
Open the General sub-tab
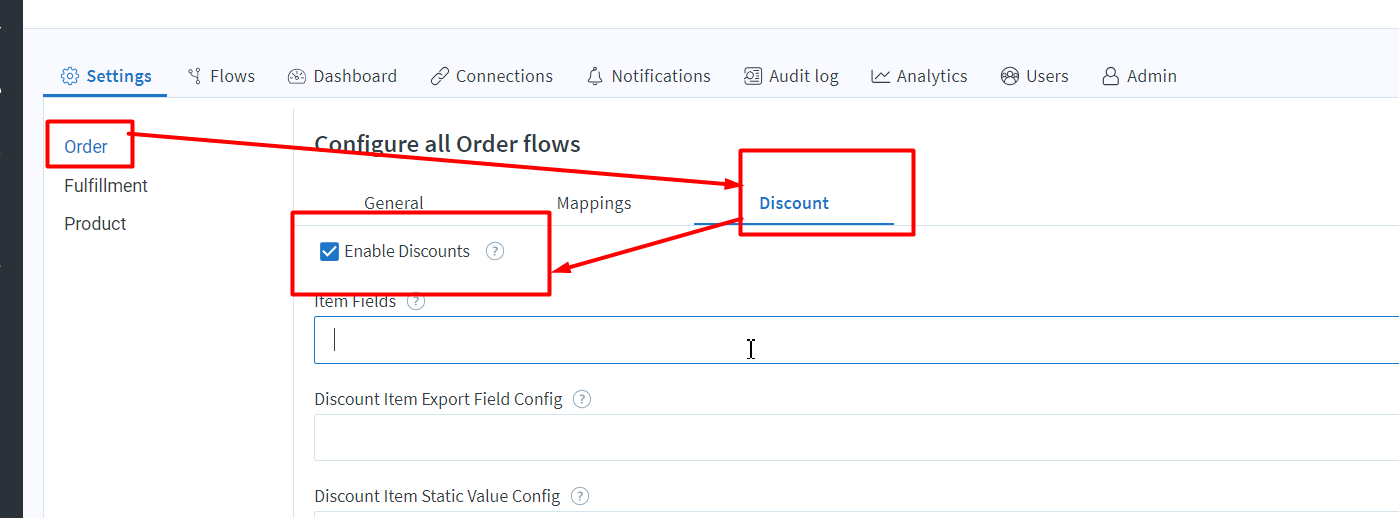394,203
